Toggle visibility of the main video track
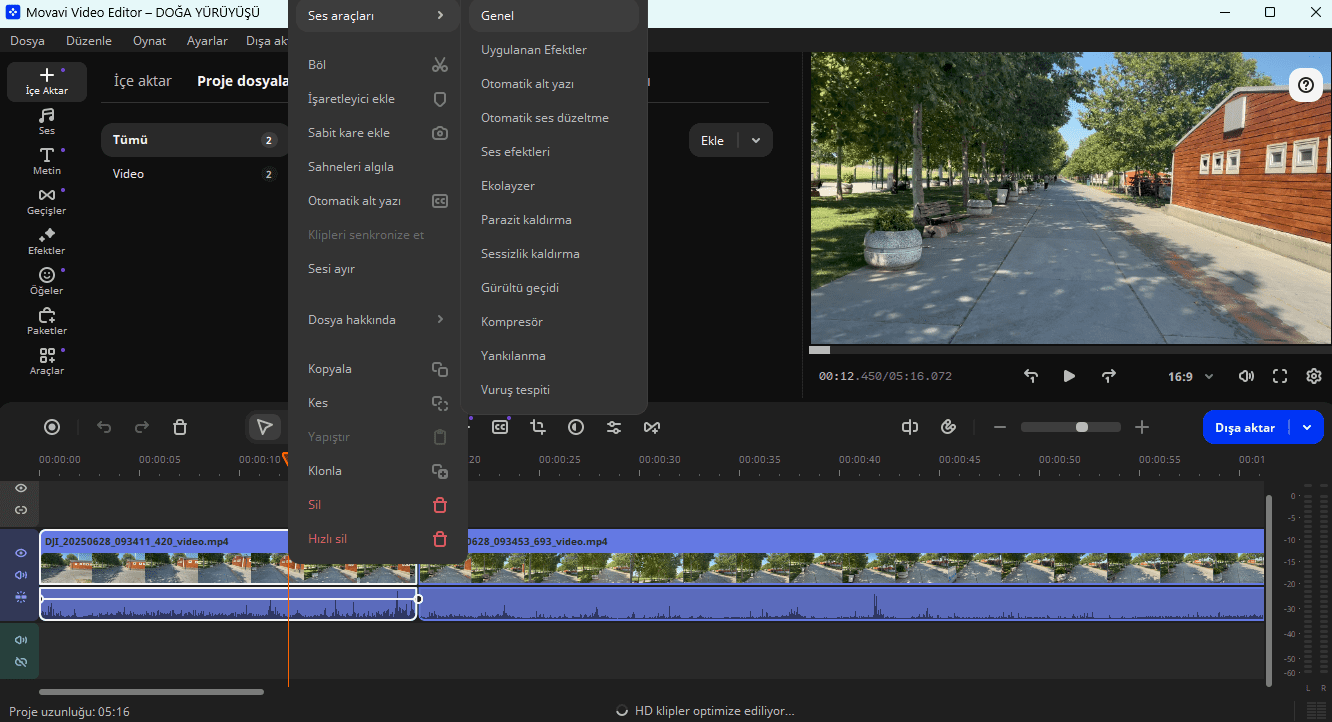This screenshot has height=722, width=1332. tap(21, 553)
